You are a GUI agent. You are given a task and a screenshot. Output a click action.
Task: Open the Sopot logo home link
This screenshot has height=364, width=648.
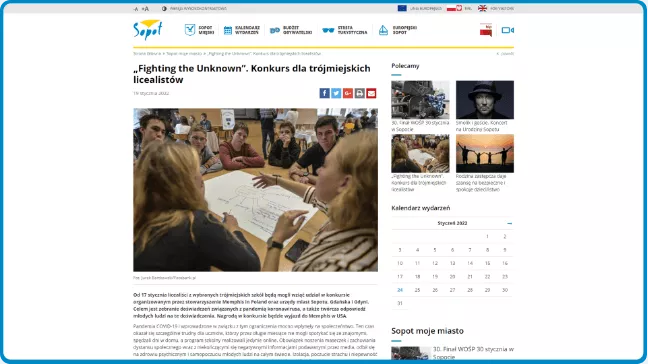148,30
